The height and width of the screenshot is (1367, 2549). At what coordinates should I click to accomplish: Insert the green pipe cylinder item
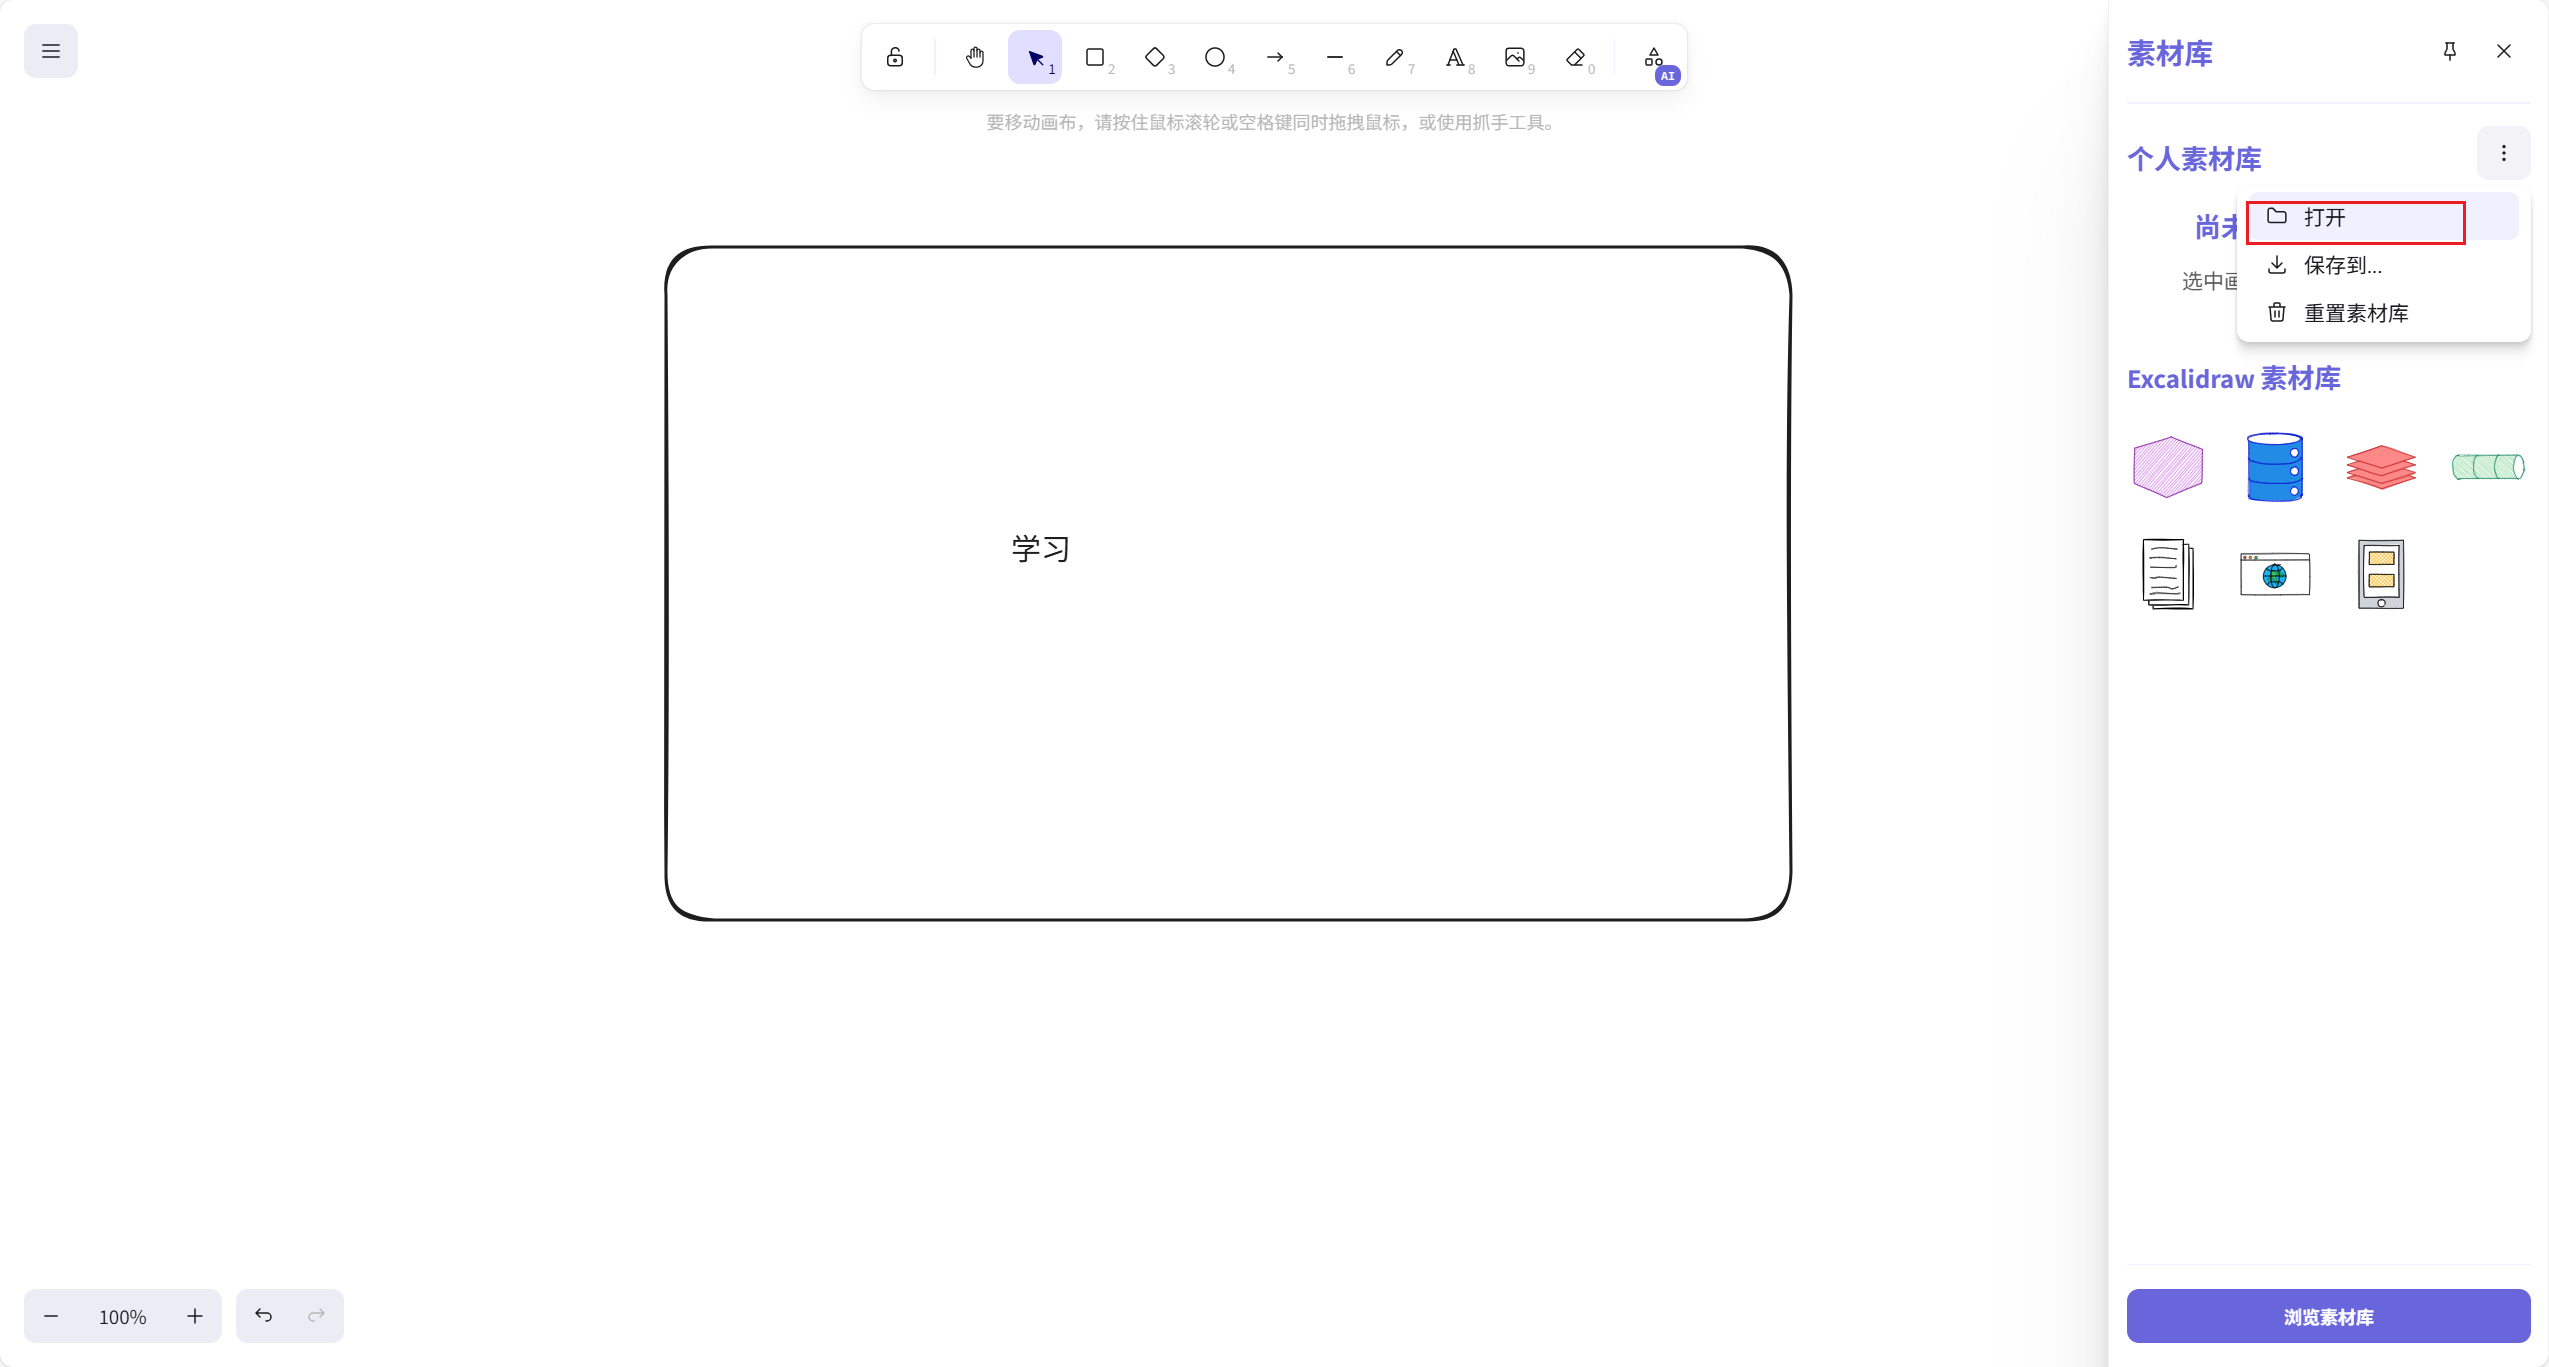pos(2488,467)
